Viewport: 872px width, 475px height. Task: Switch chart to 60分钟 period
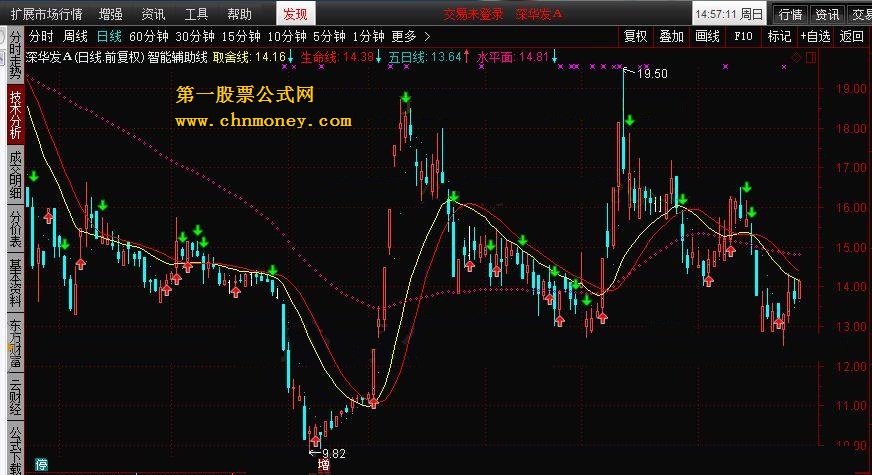148,37
